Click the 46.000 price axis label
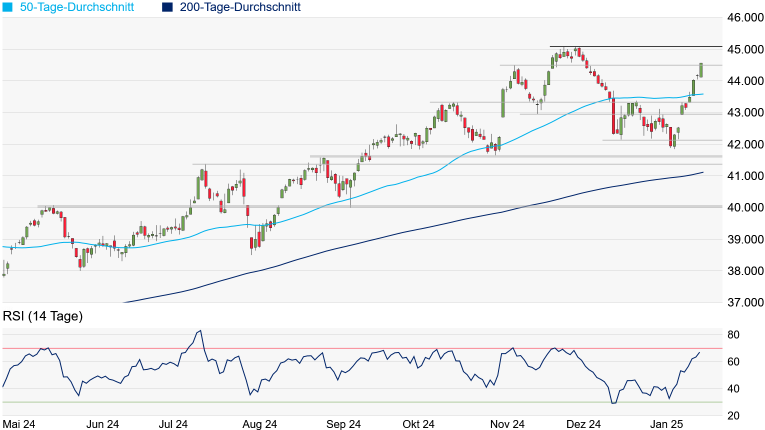 tap(745, 18)
